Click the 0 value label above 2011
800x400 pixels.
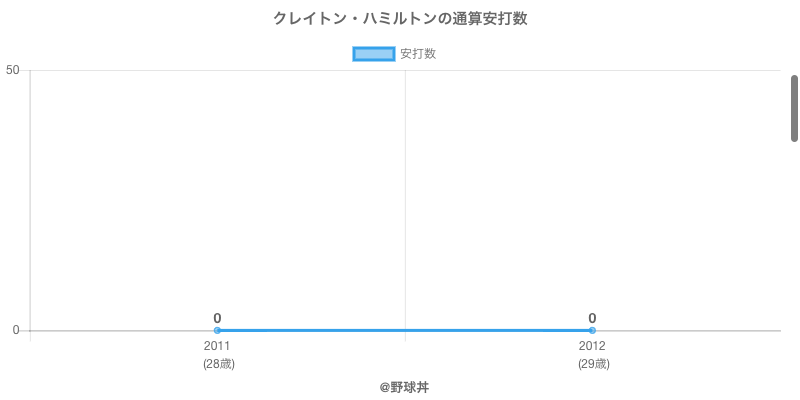click(217, 318)
